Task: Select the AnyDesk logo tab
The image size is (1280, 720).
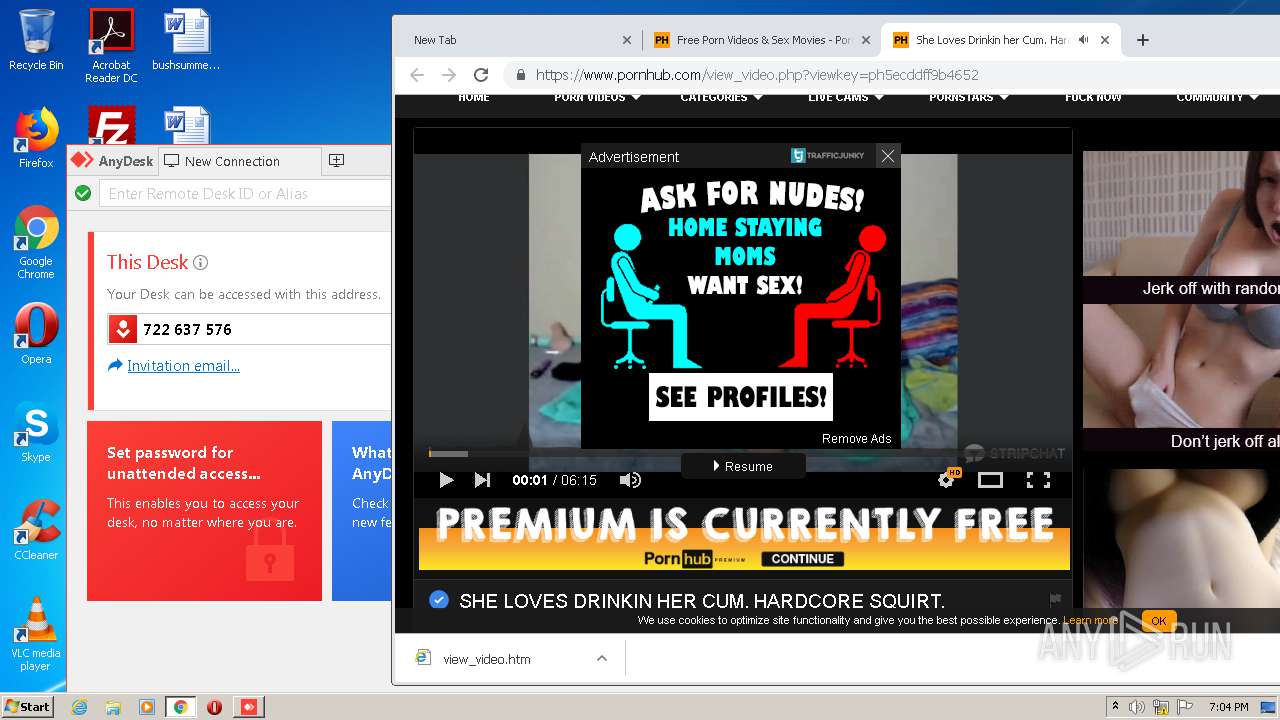Action: 112,161
